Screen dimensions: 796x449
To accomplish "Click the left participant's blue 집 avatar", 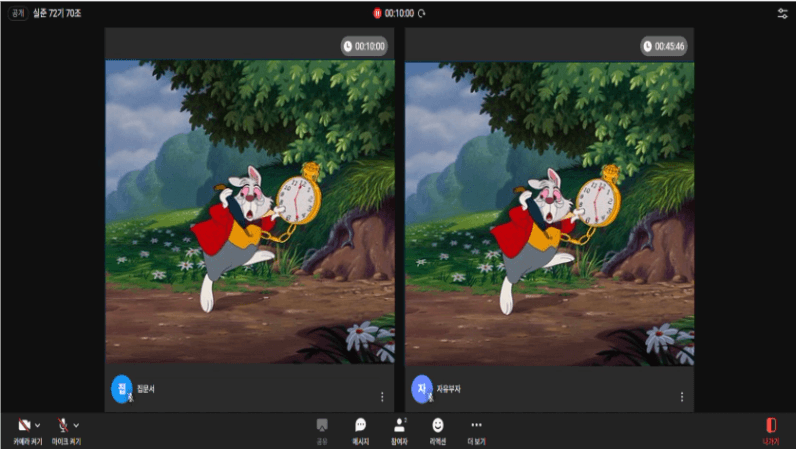I will tap(122, 389).
